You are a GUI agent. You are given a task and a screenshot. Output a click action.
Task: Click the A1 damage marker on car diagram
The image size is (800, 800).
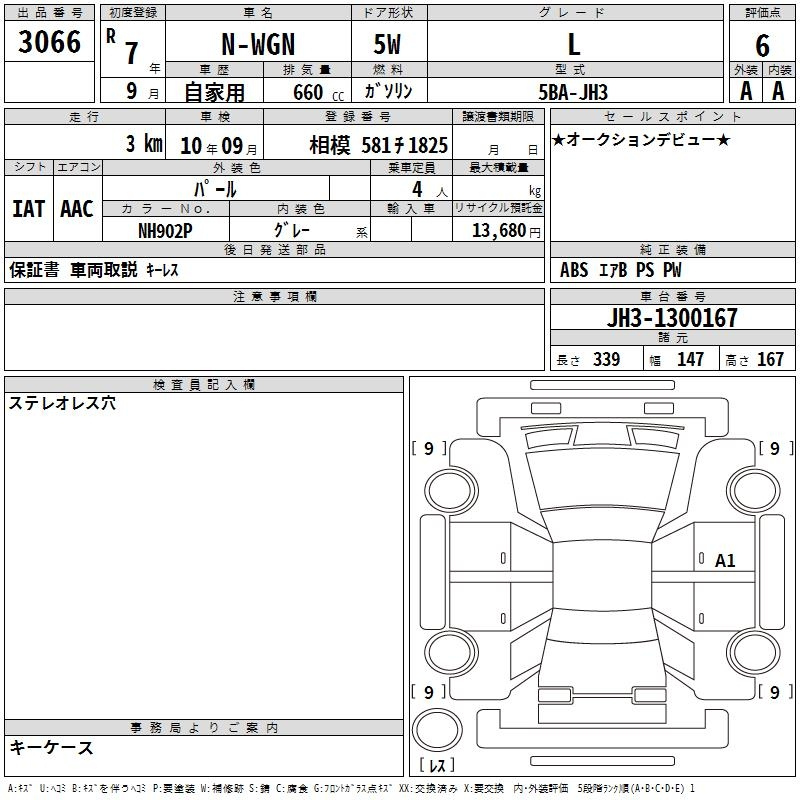(725, 561)
